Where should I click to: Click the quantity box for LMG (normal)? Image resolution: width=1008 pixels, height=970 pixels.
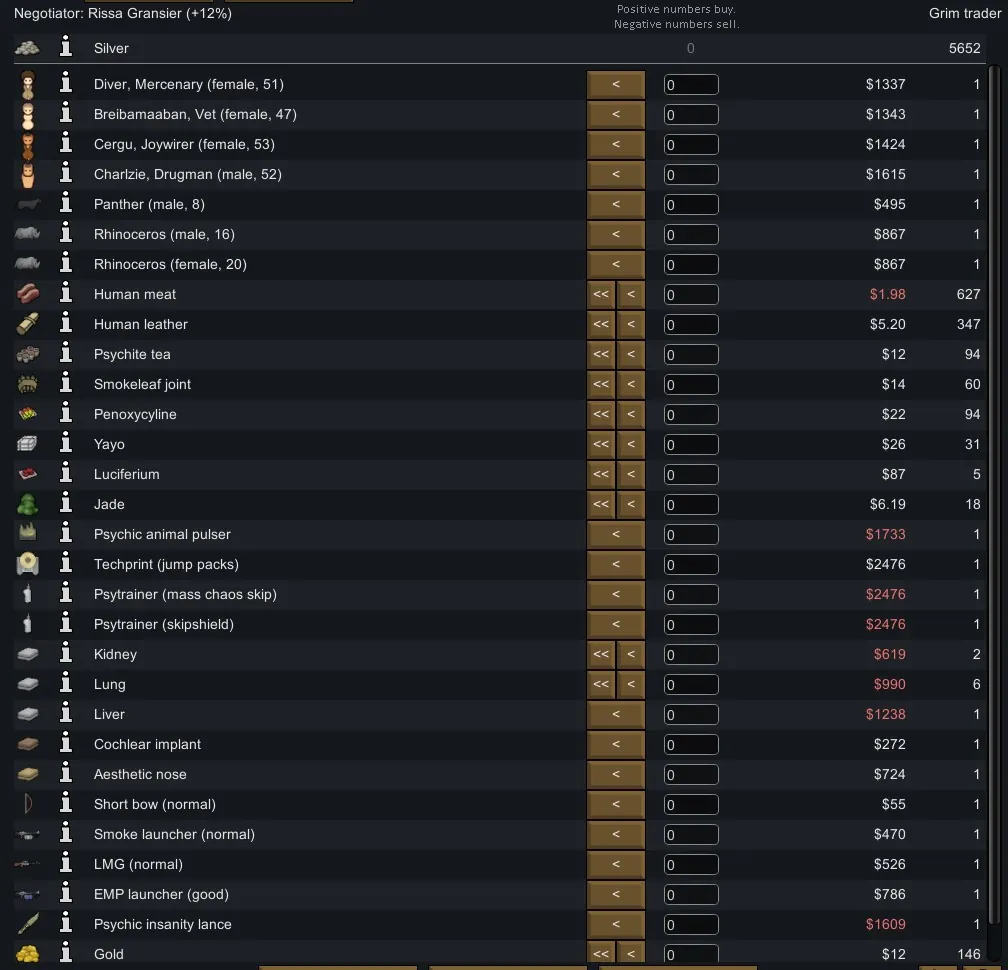click(x=691, y=864)
